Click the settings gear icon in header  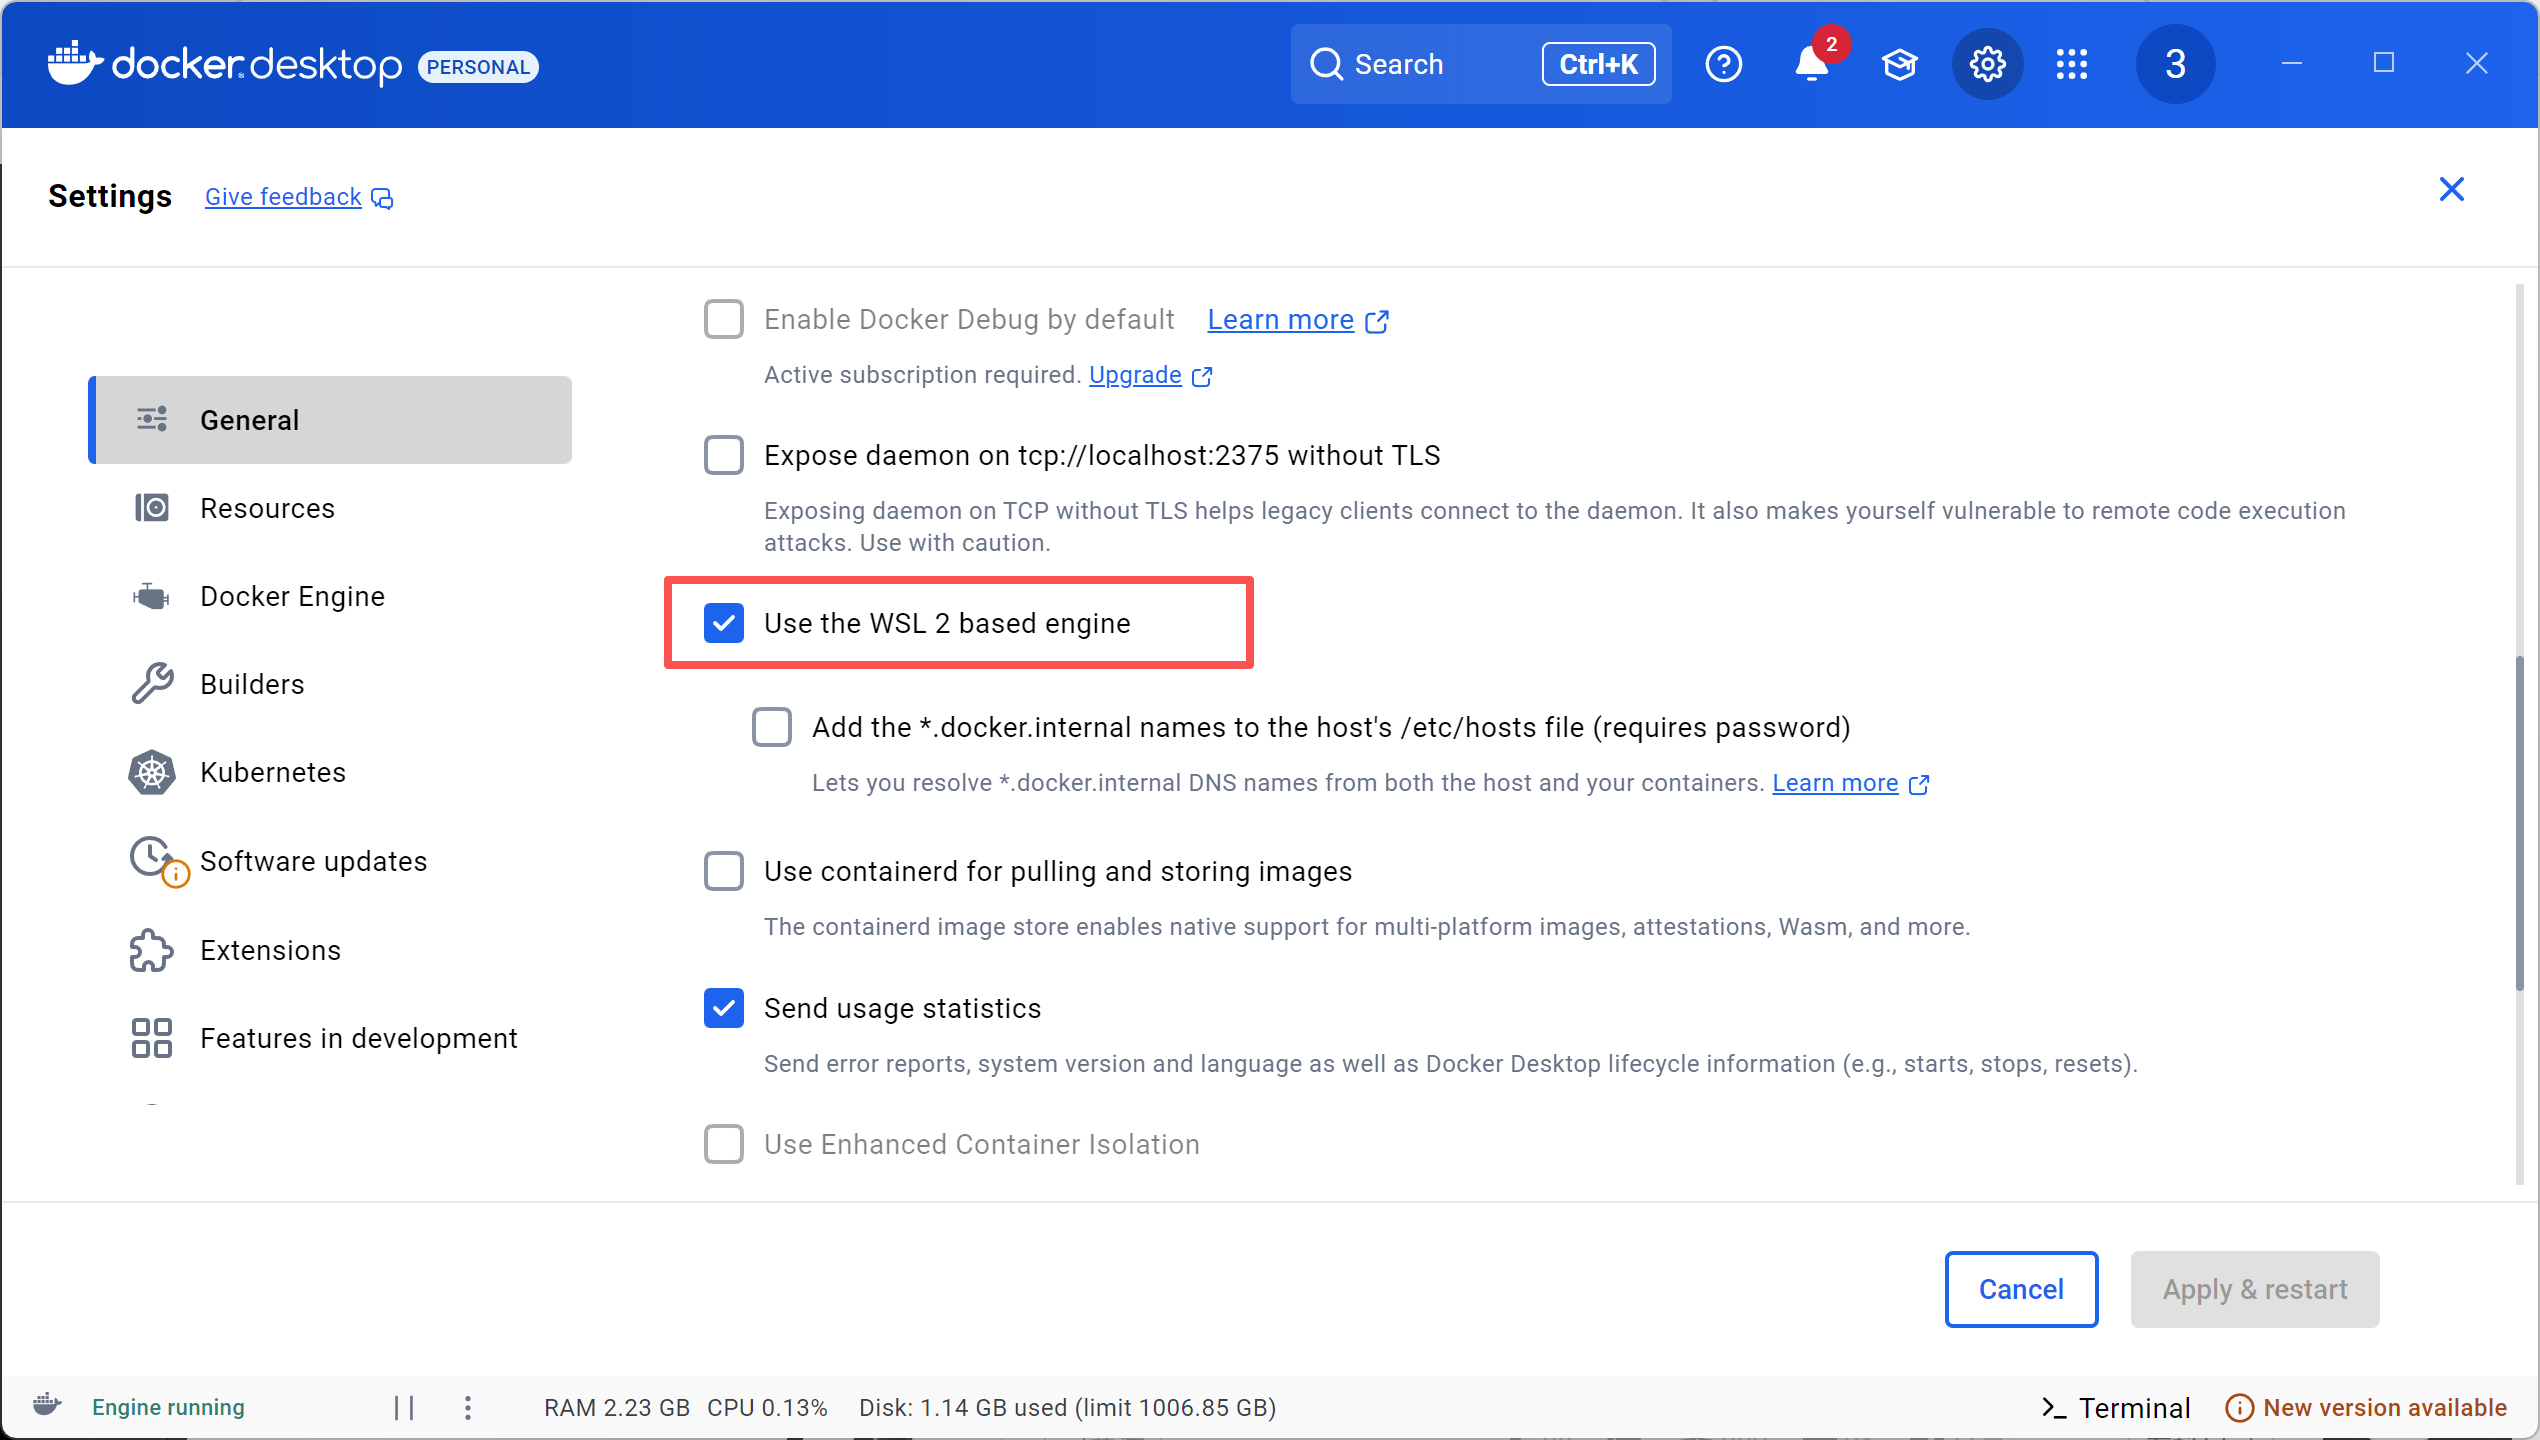tap(1987, 65)
